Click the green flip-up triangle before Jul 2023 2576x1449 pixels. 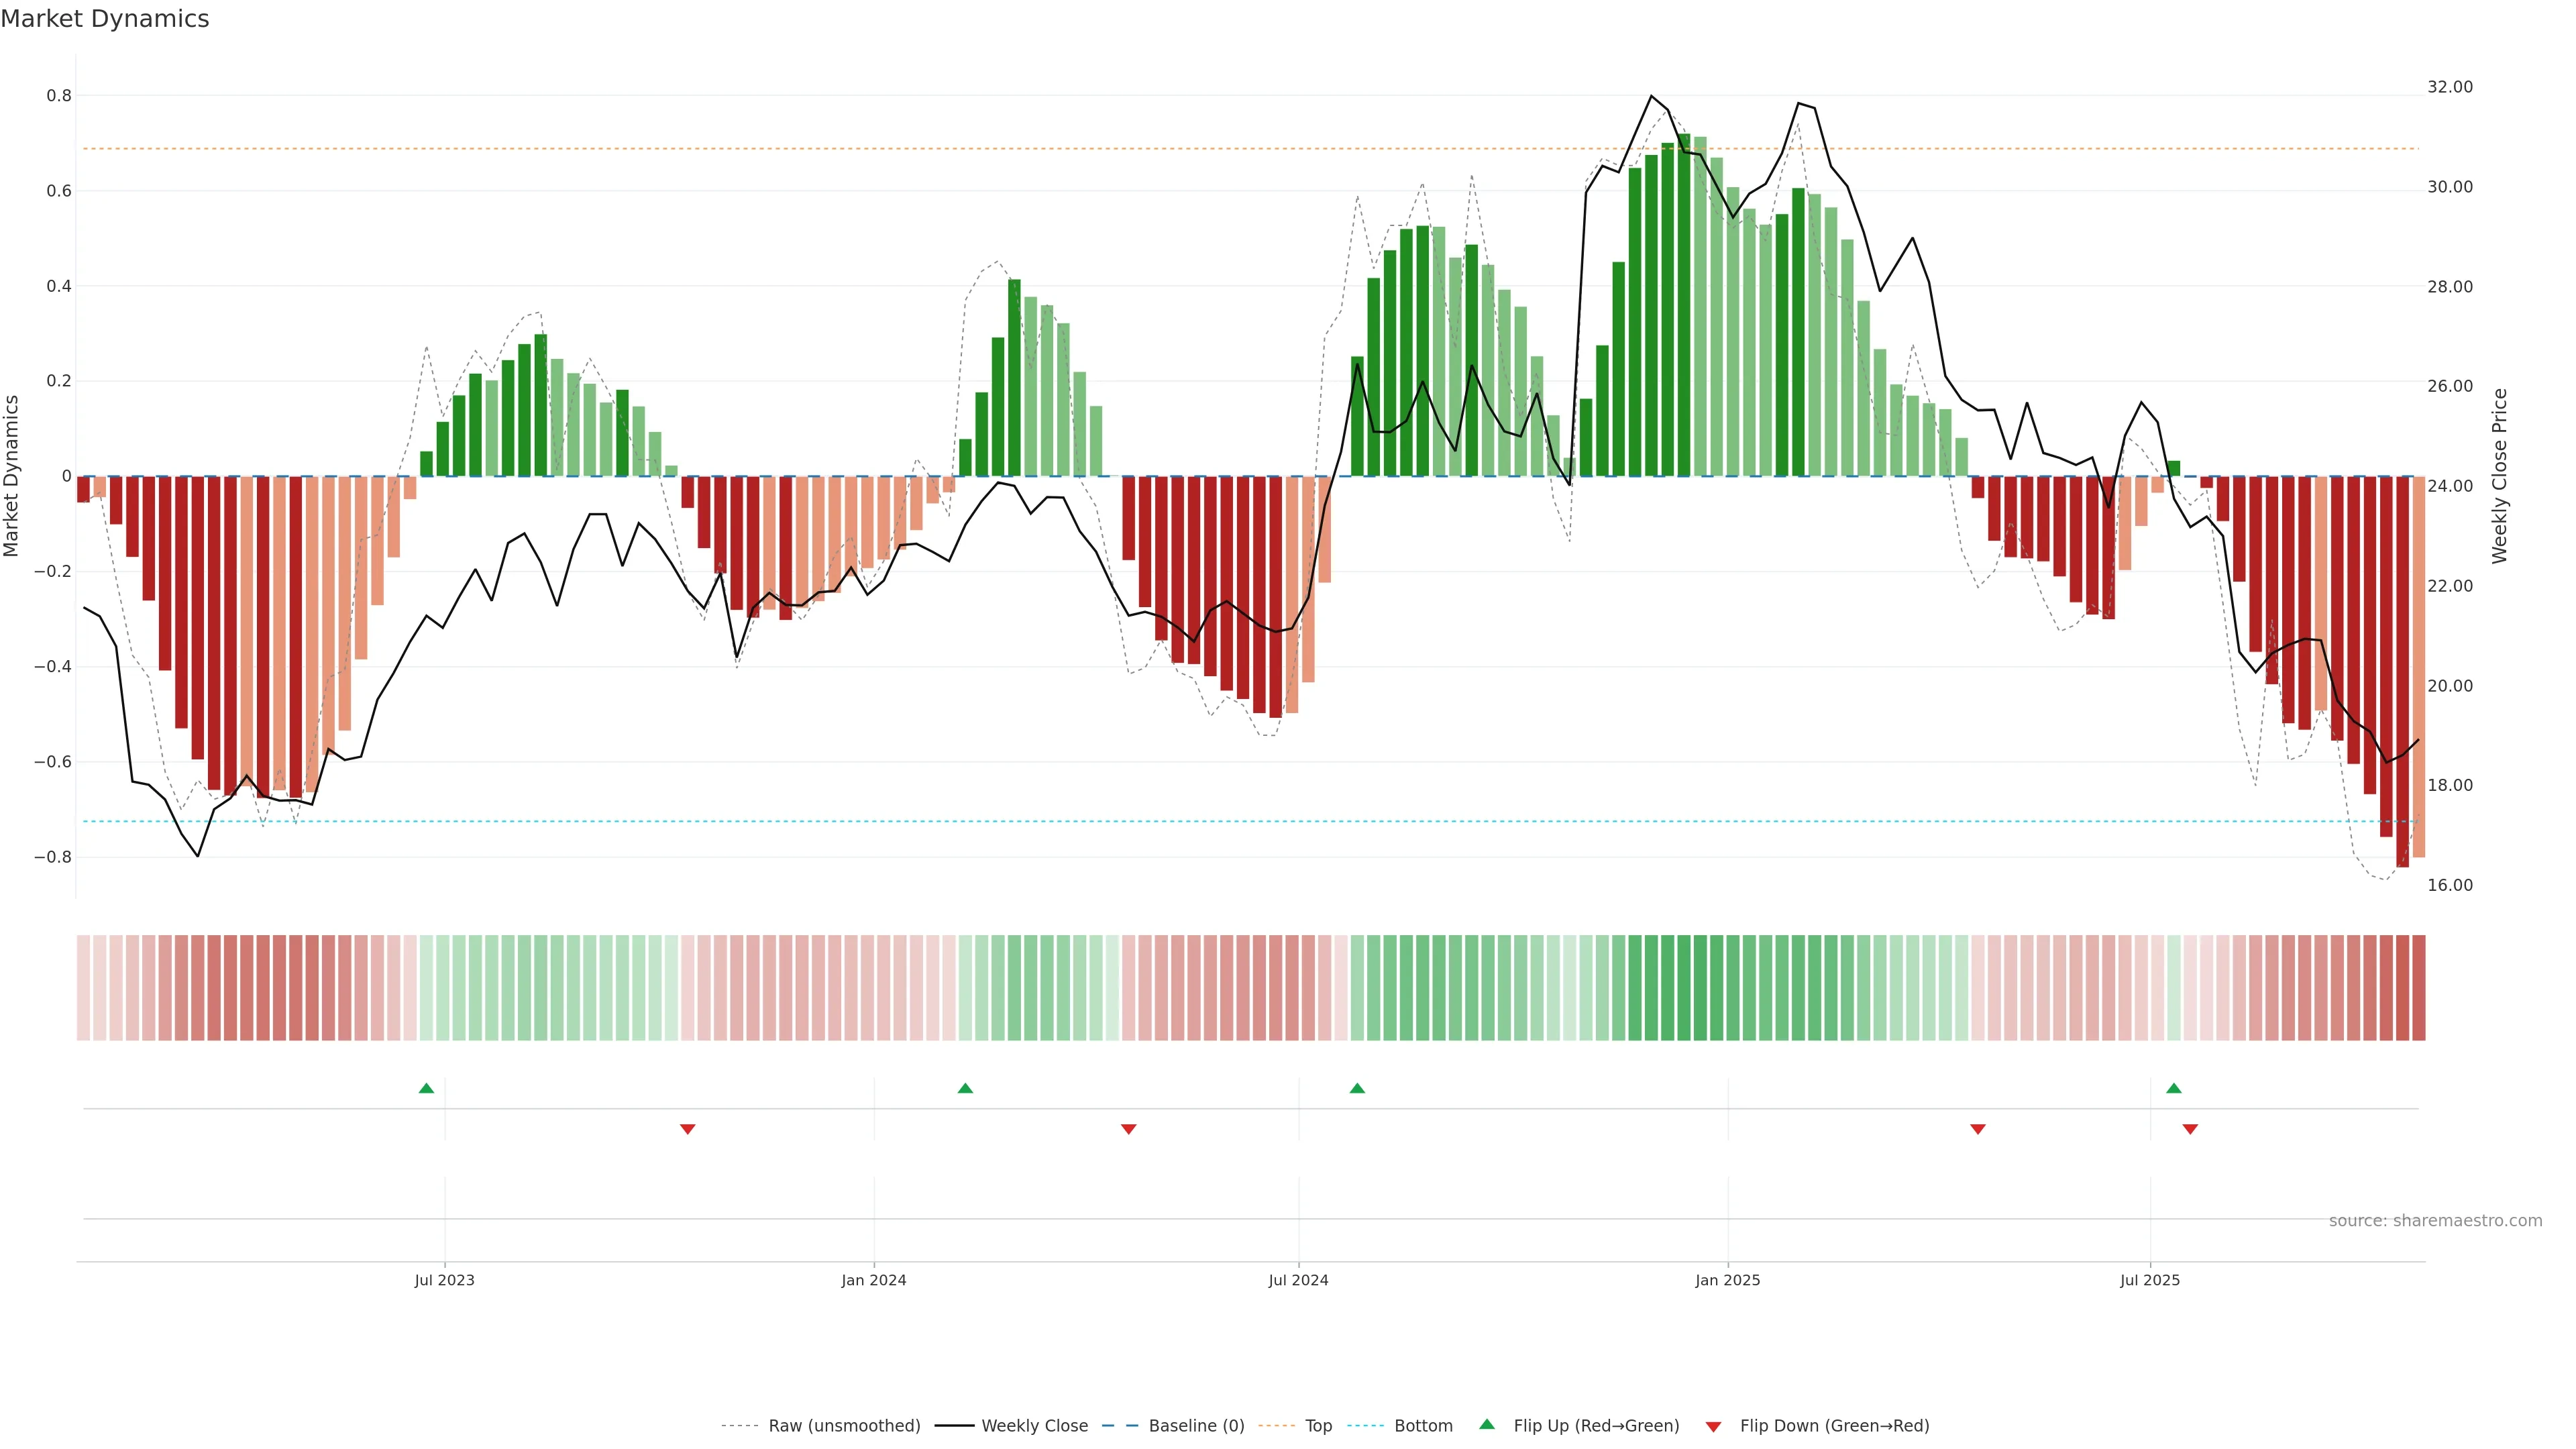[426, 1088]
